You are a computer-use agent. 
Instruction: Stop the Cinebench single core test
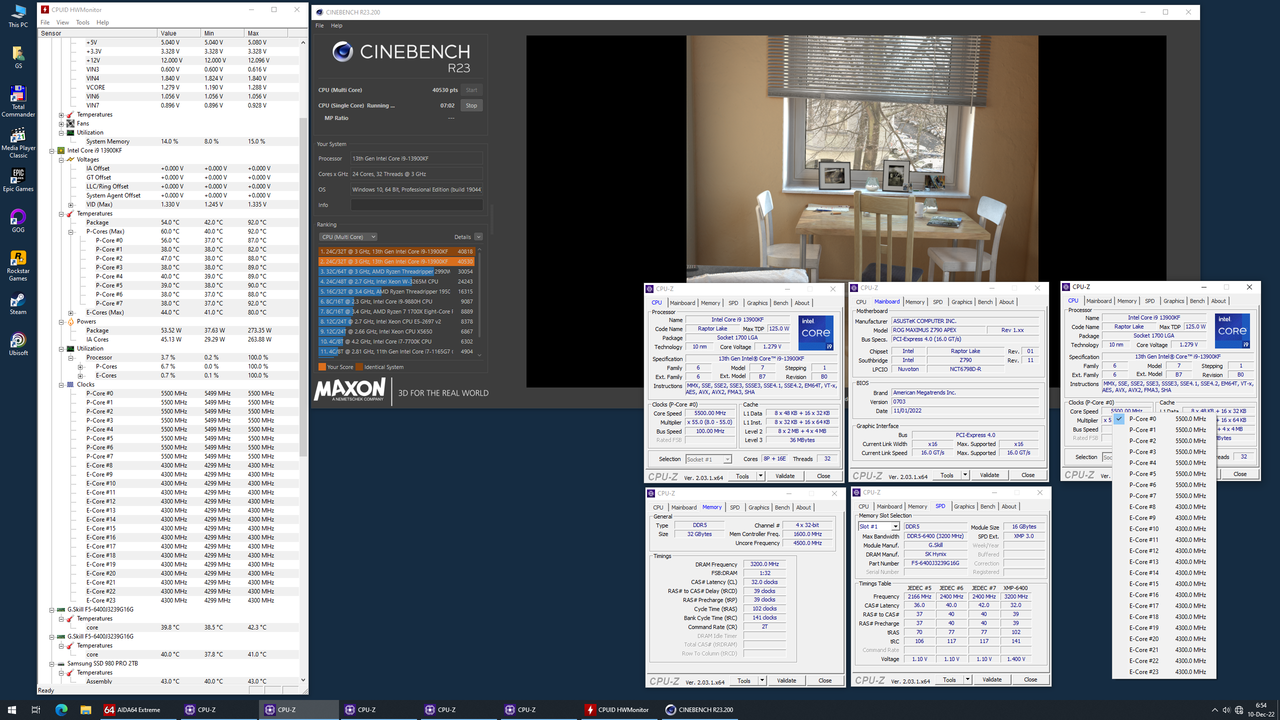(x=471, y=105)
